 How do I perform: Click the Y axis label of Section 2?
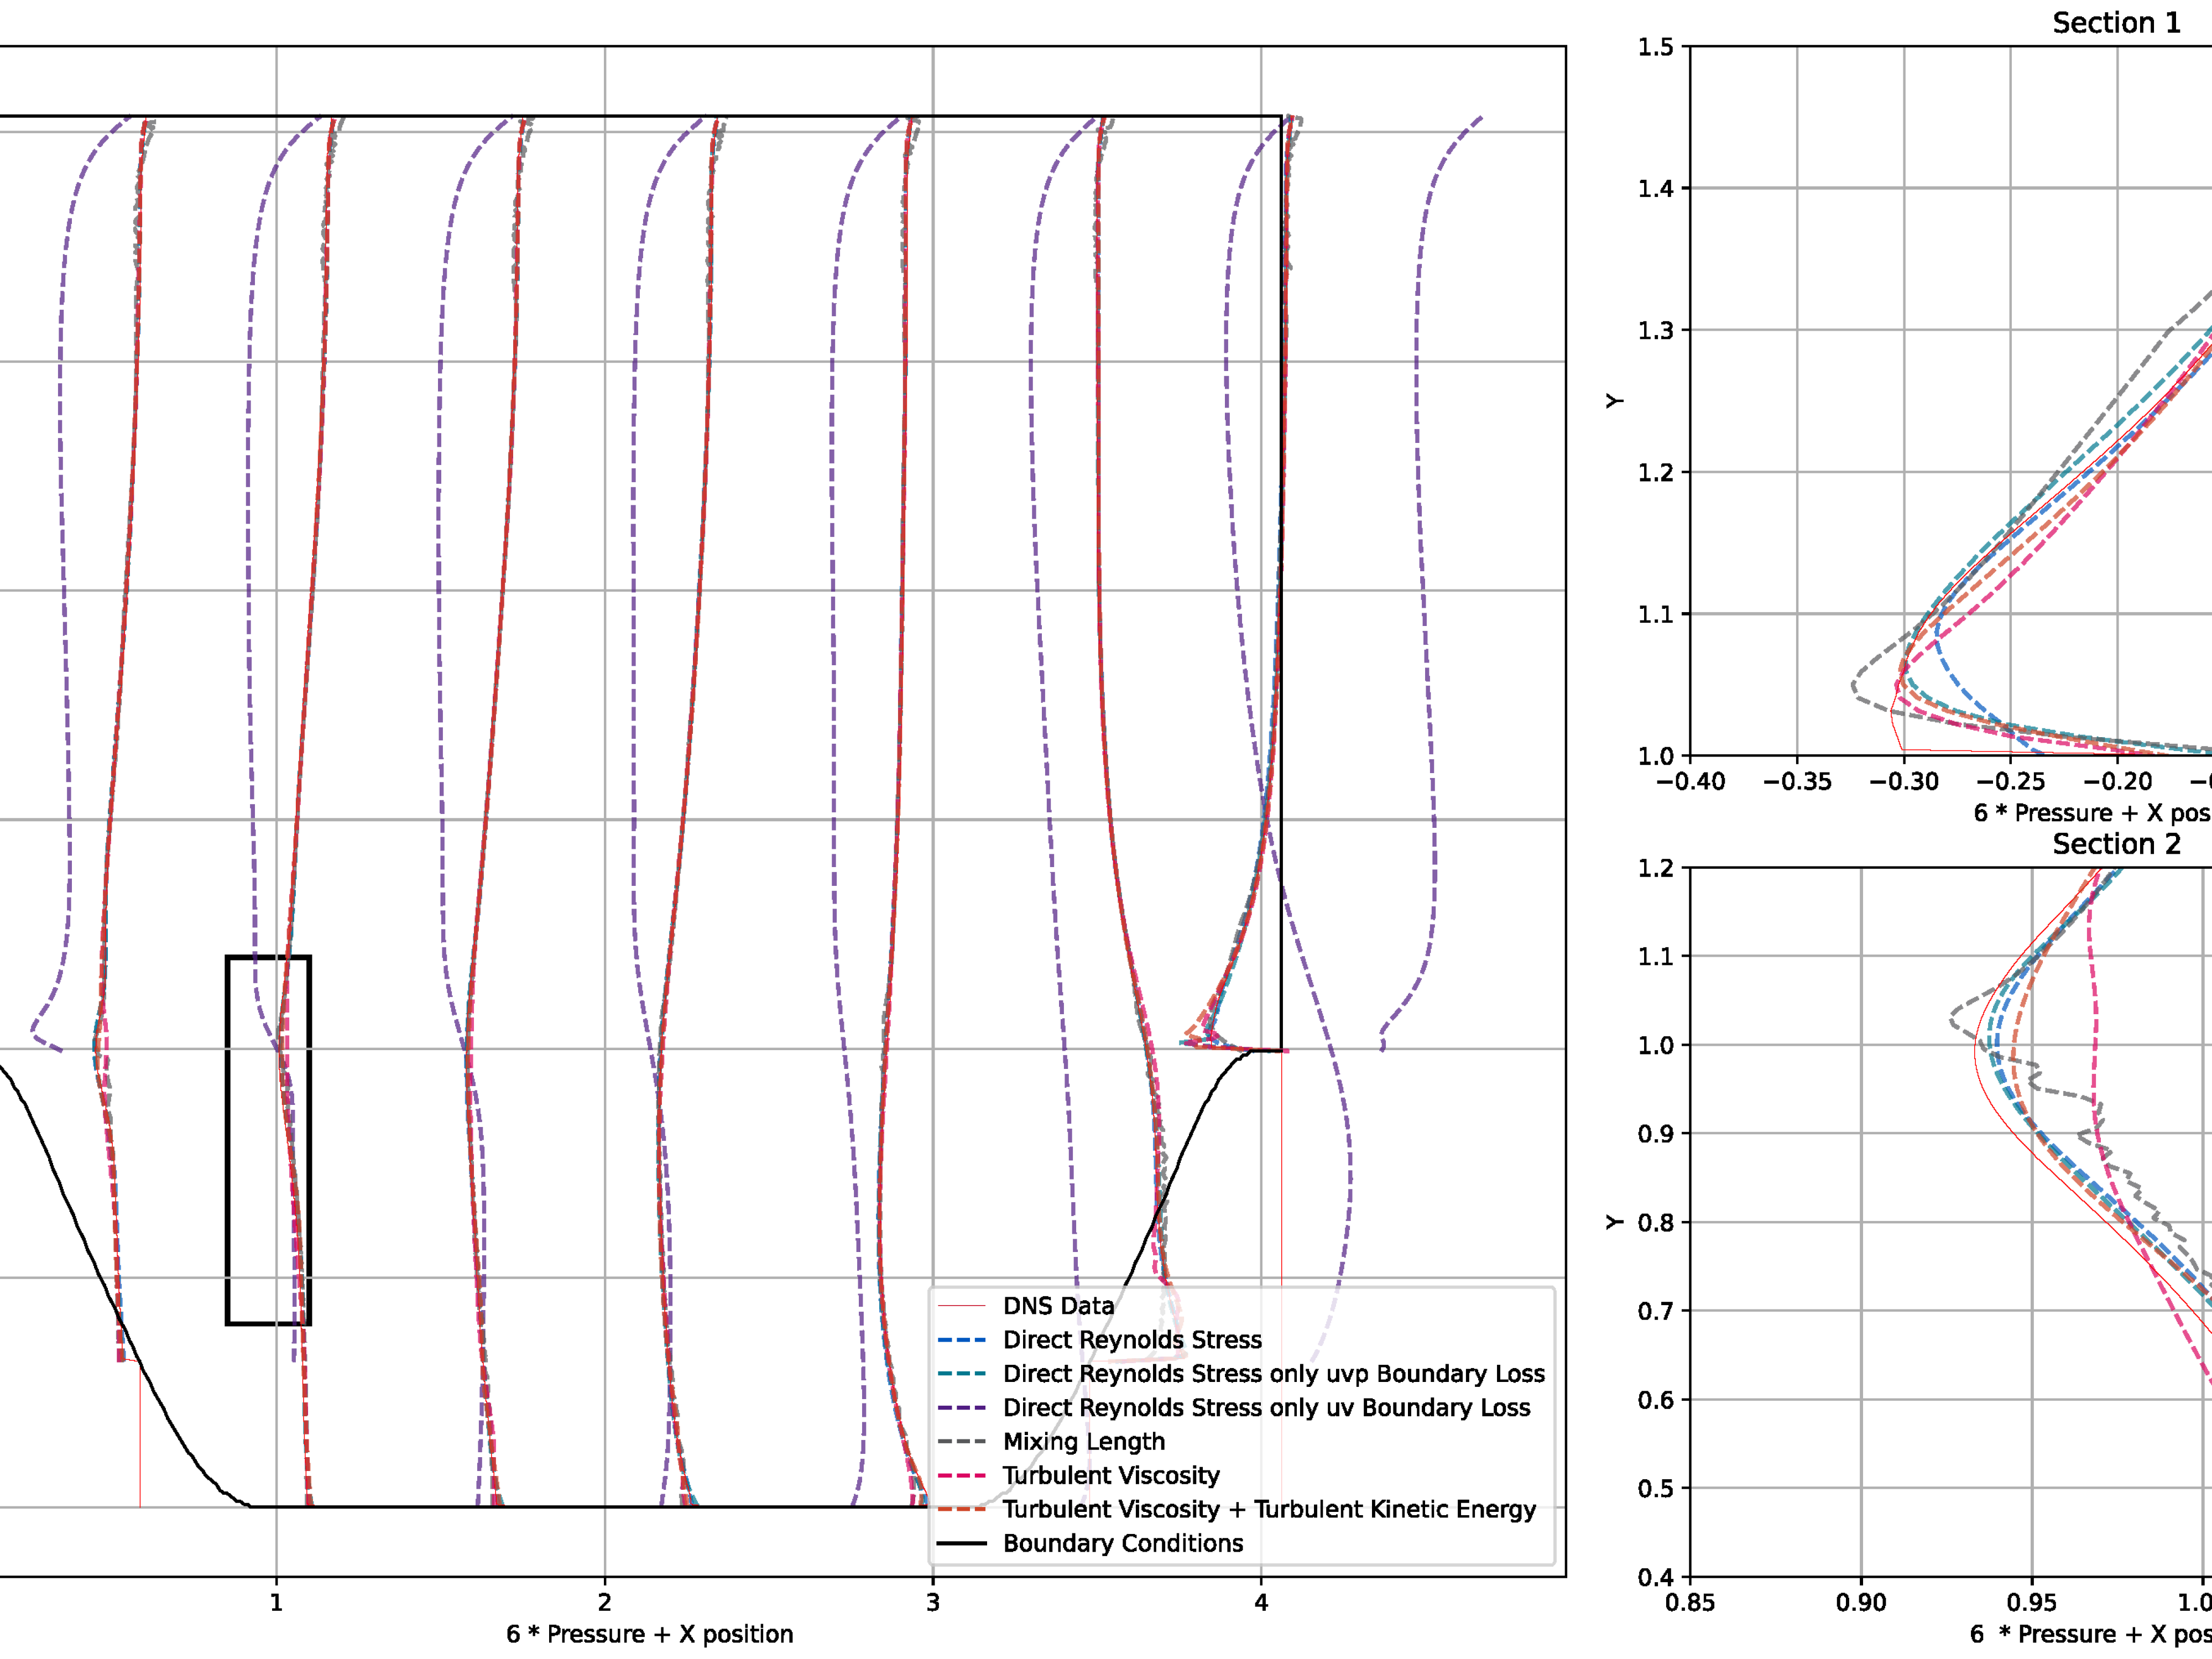(x=1614, y=1222)
